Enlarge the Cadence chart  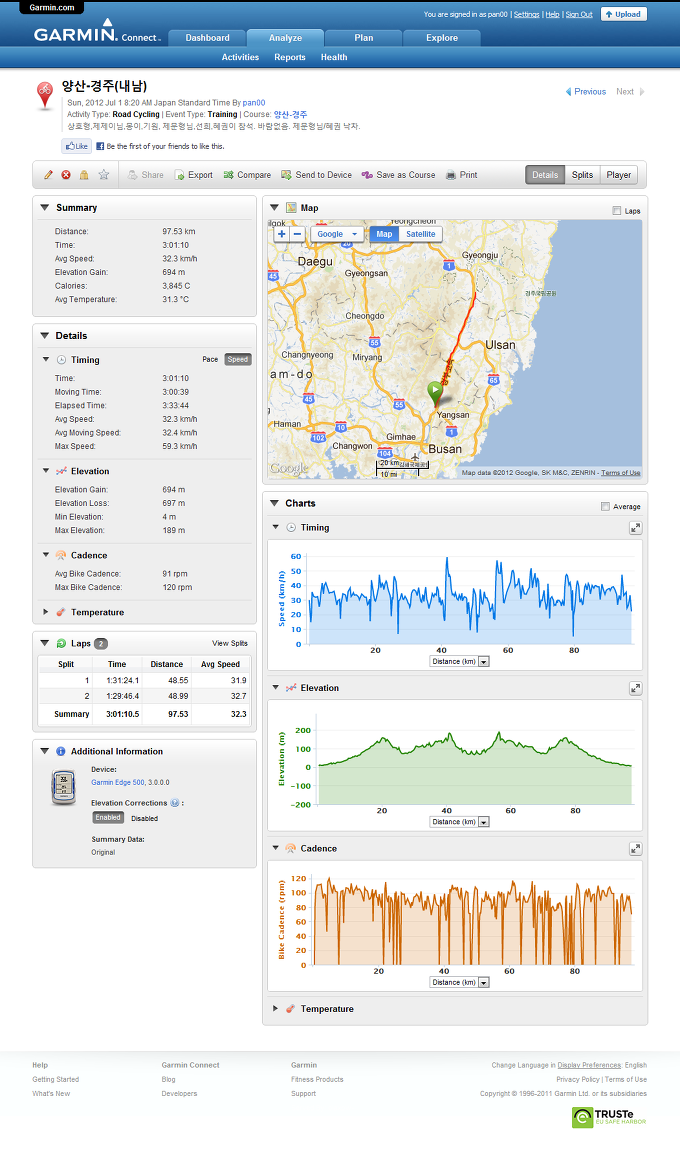point(635,849)
